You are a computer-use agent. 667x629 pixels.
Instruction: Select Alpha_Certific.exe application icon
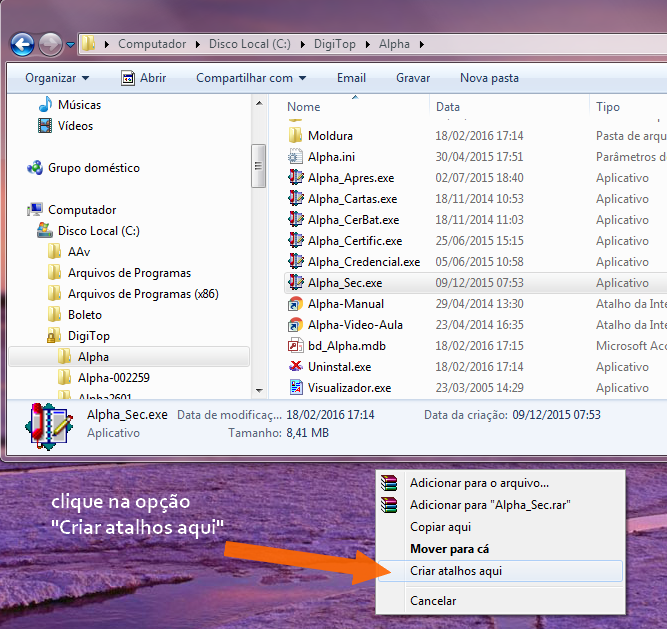pos(295,240)
